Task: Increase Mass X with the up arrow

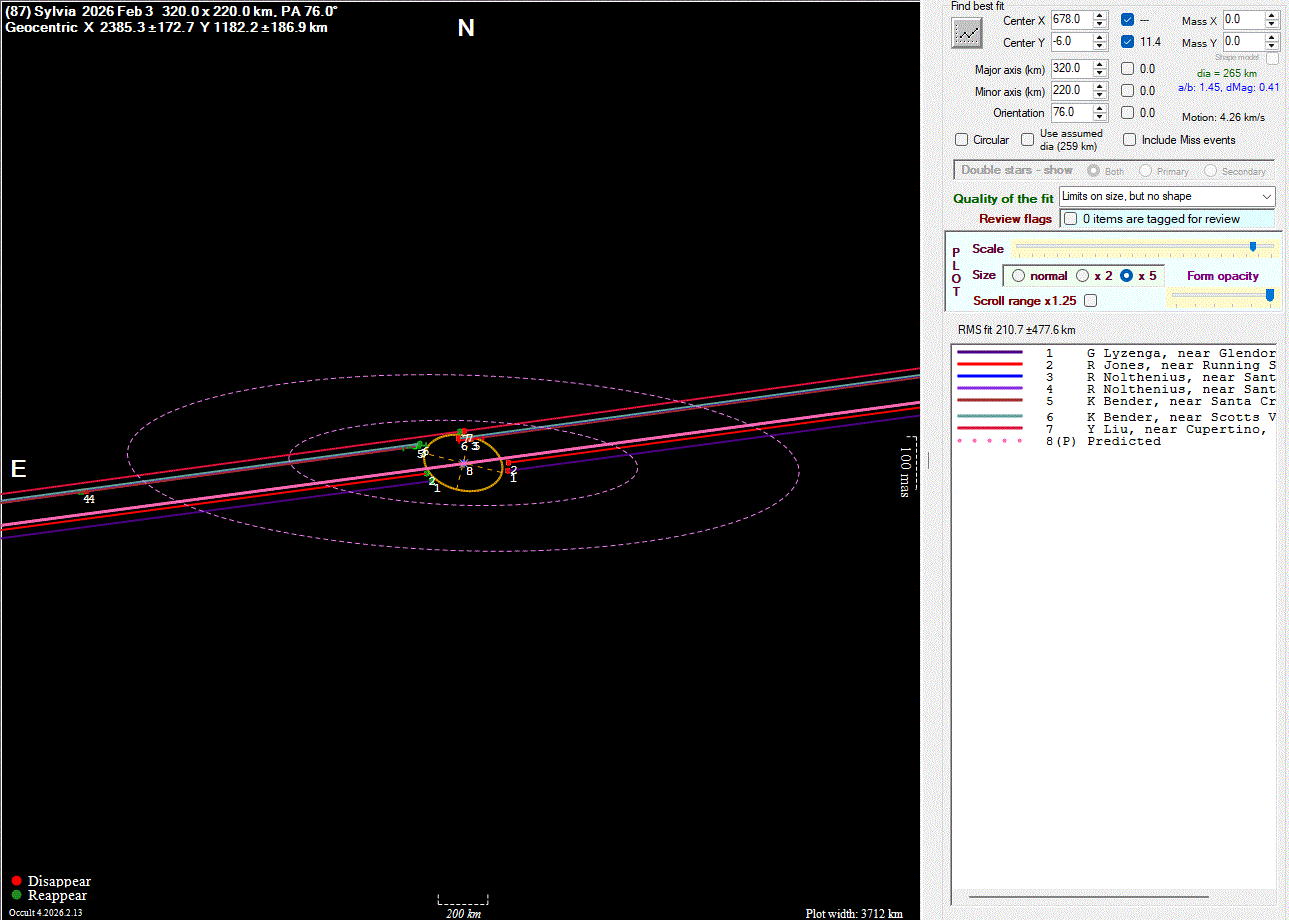Action: point(1272,15)
